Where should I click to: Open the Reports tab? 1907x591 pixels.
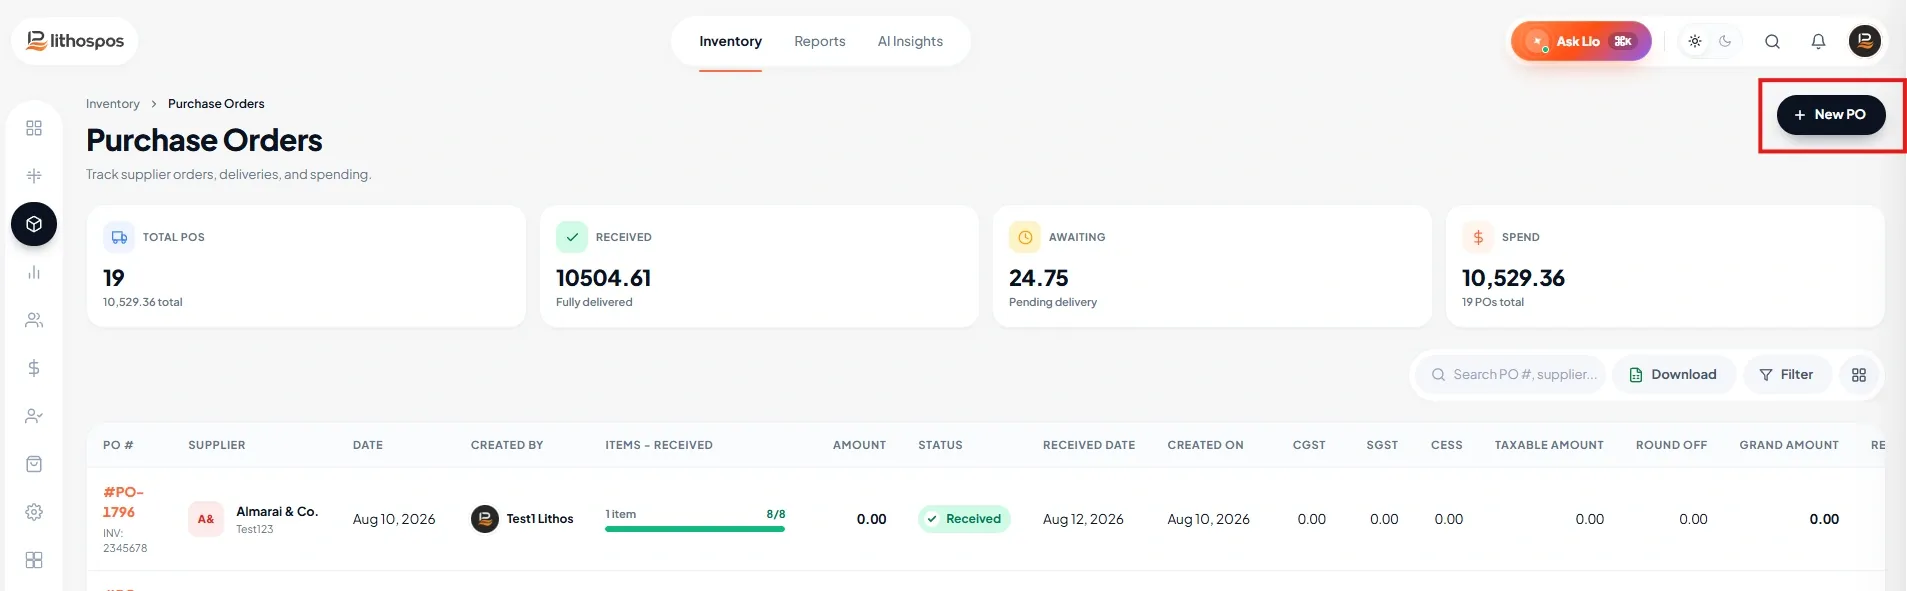click(x=820, y=41)
